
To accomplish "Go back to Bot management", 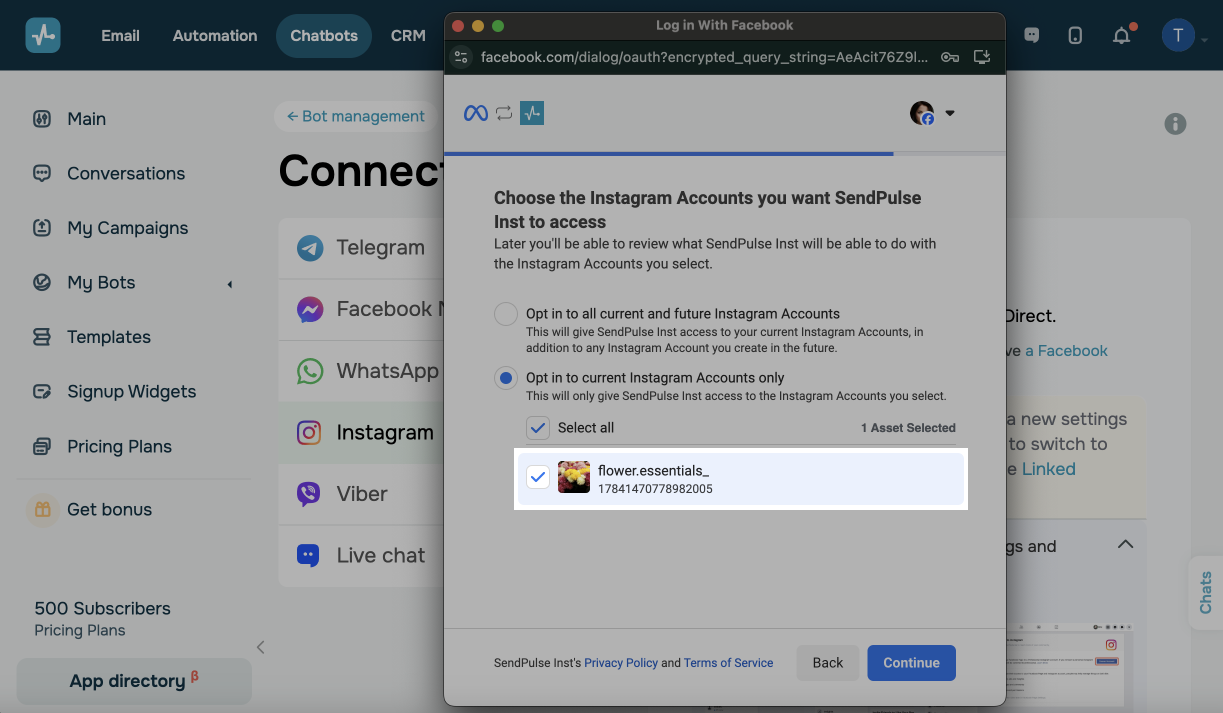I will [355, 116].
